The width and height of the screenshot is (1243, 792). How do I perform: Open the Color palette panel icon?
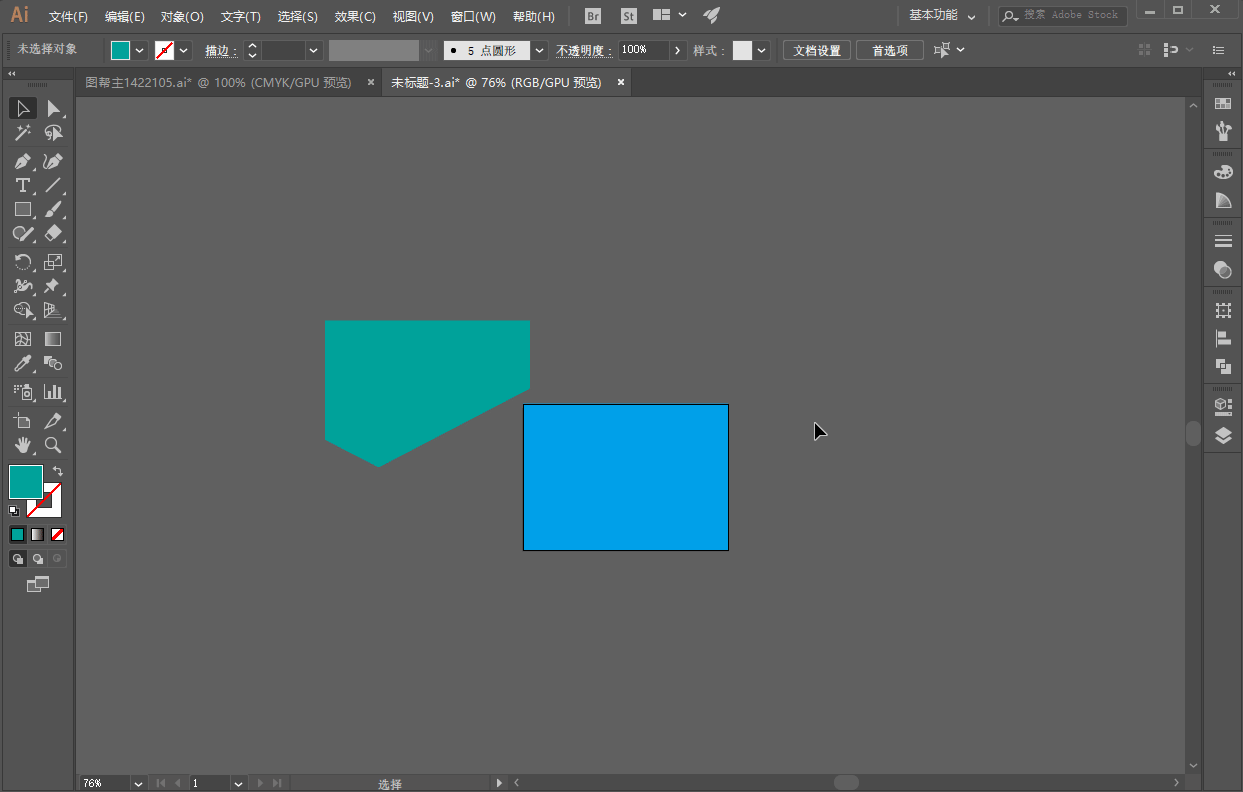[x=1222, y=173]
